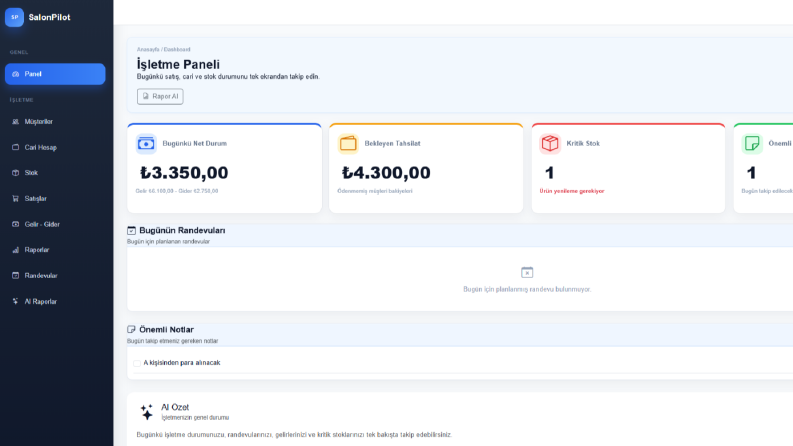793x446 pixels.
Task: Click the SalonPilot brand name
Action: coord(50,17)
